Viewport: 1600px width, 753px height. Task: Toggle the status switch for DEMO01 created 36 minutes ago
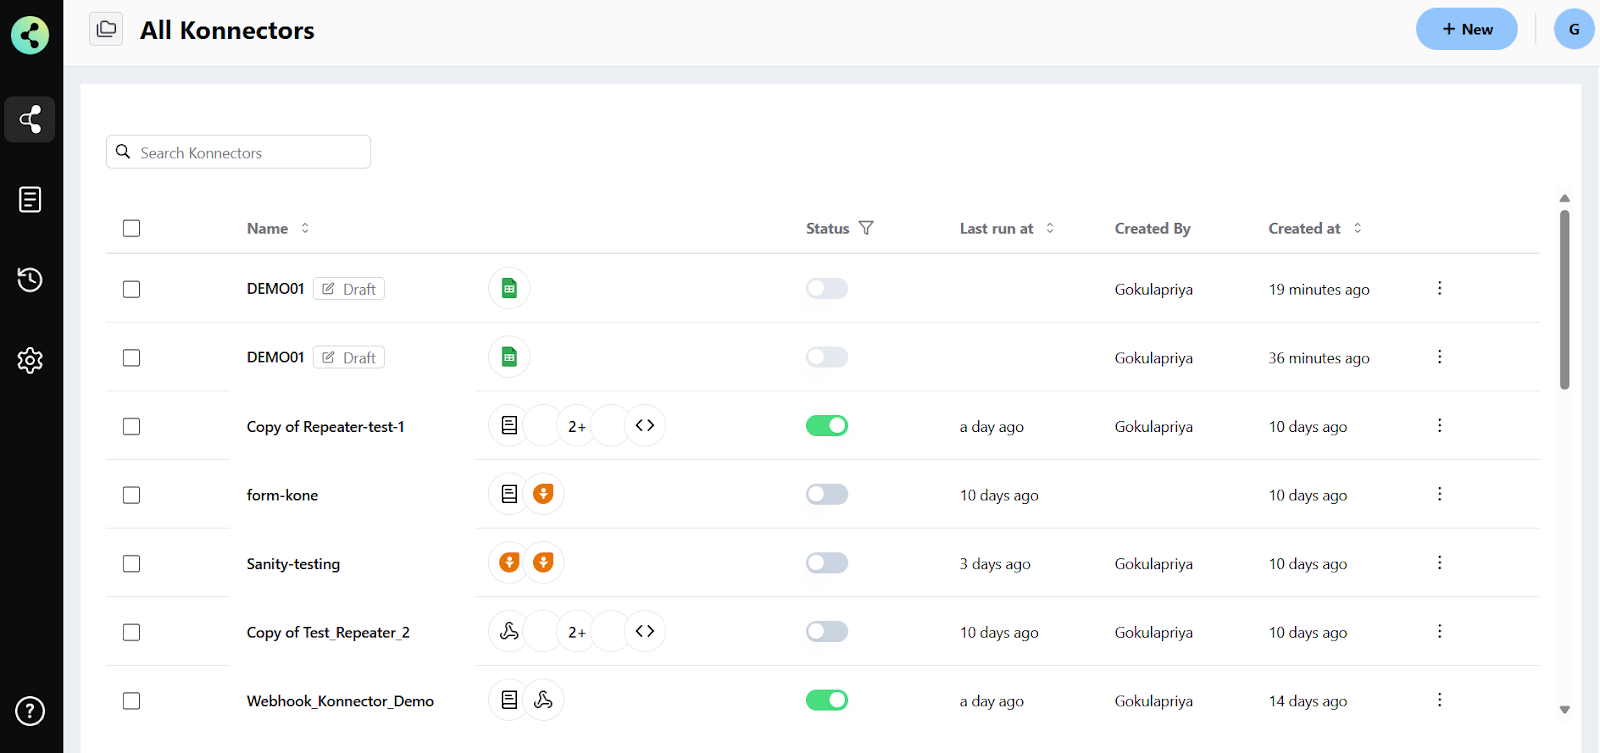[x=827, y=357]
